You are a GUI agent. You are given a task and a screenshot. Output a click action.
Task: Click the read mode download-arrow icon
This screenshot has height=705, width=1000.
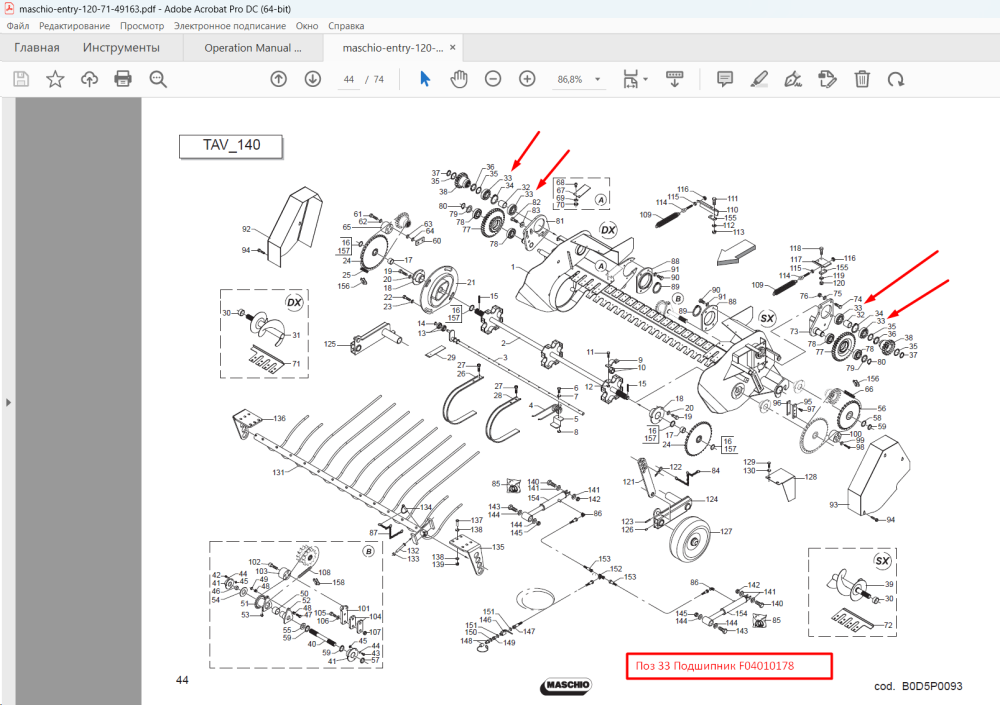pos(675,79)
